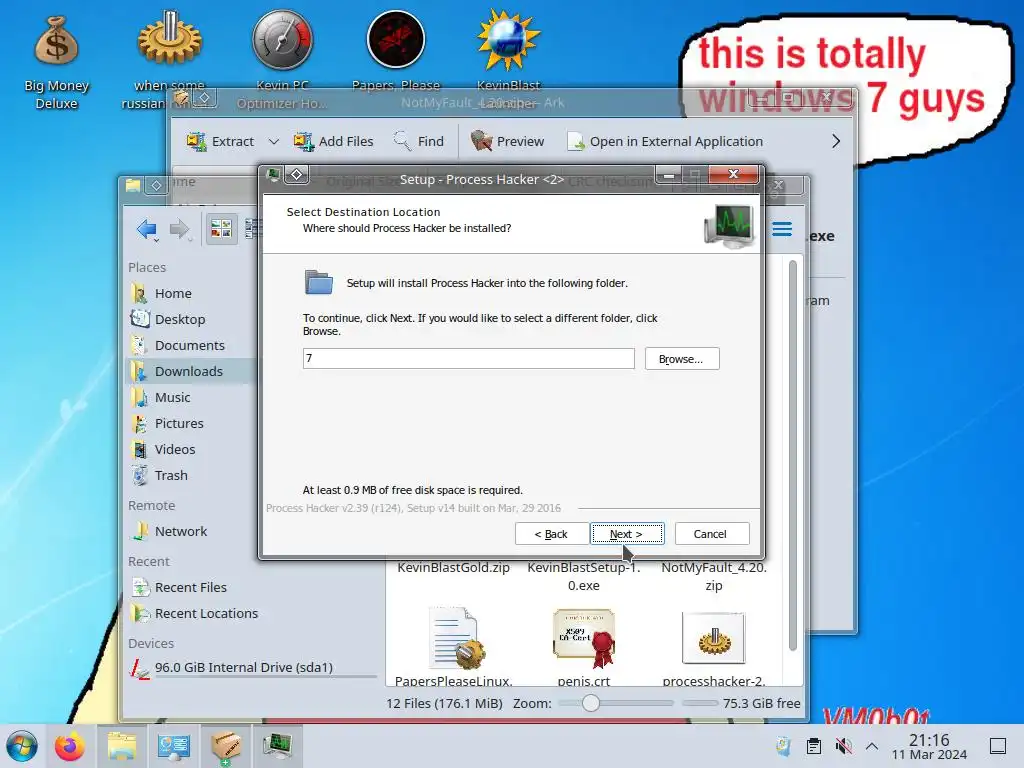The height and width of the screenshot is (768, 1024).
Task: Open the file manager taskbar icon
Action: point(121,746)
